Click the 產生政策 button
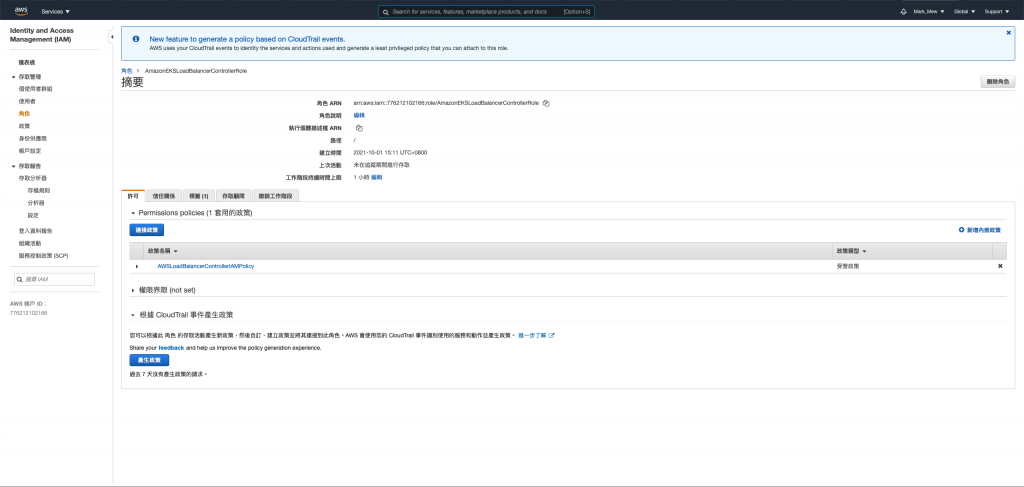 (149, 360)
